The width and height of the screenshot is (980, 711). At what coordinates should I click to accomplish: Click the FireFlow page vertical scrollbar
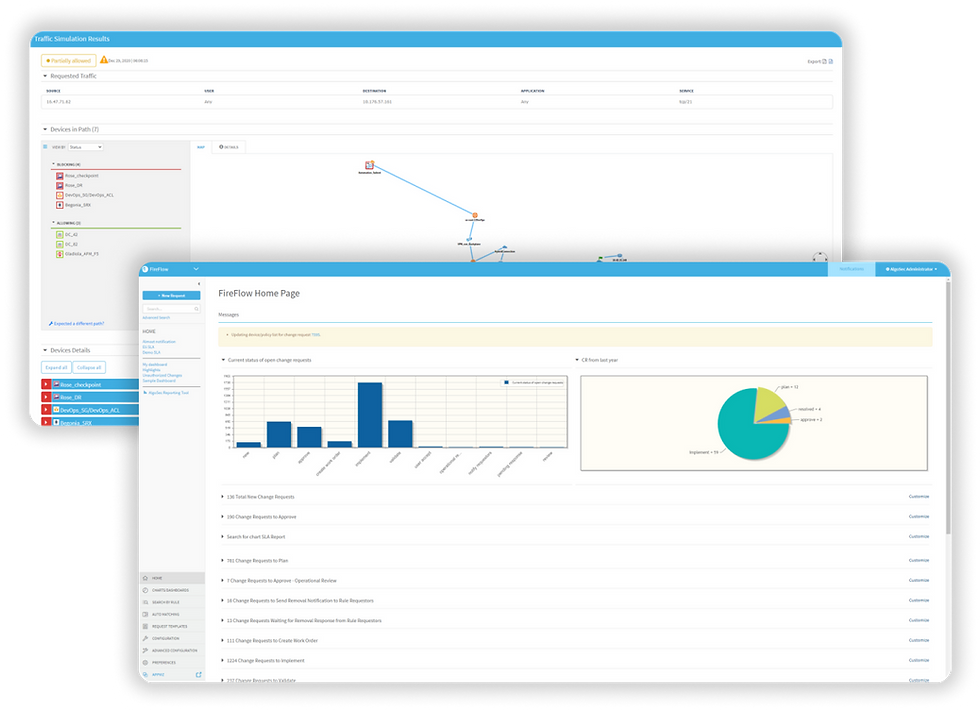click(x=948, y=406)
